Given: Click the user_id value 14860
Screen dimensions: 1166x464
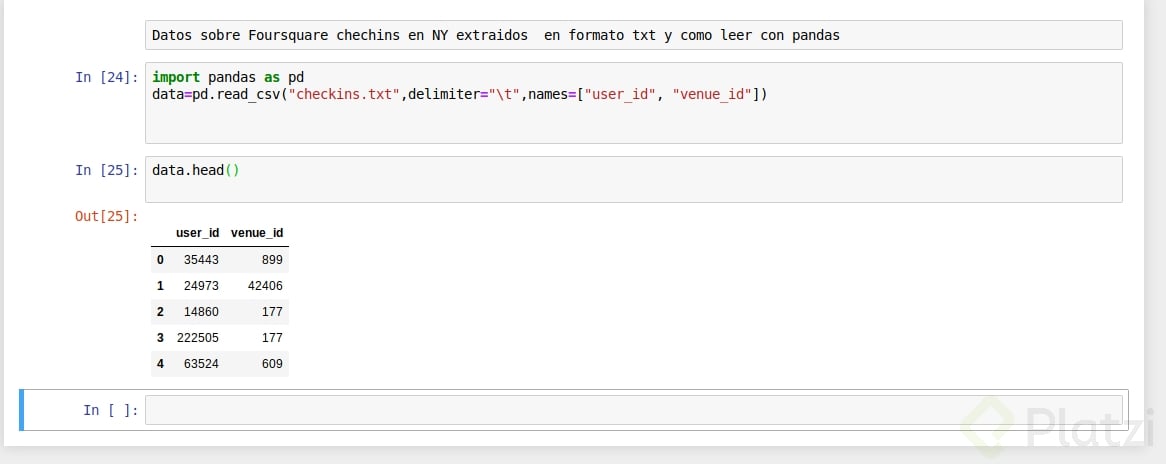Looking at the screenshot, I should [201, 312].
